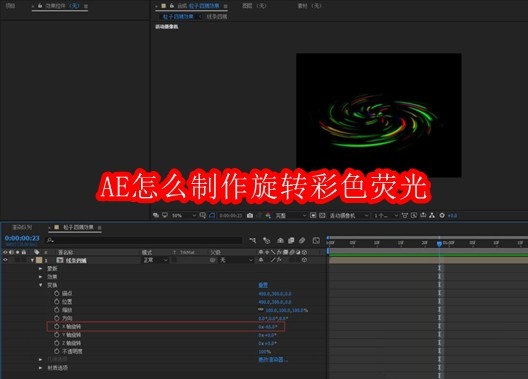This screenshot has width=528, height=379.
Task: Select the 粒子四溅效果 breadcrumb in composition viewer
Action: click(178, 16)
